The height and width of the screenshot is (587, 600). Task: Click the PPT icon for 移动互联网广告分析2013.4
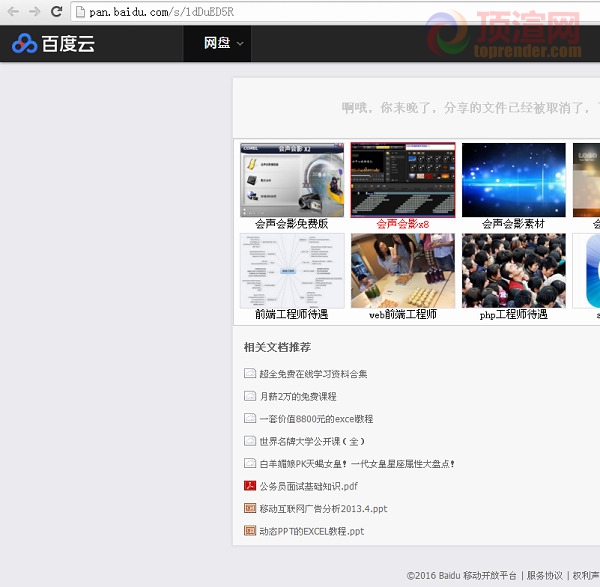[x=250, y=508]
